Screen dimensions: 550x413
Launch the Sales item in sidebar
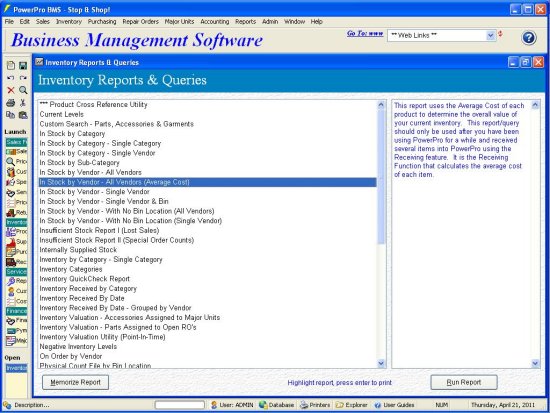(x=16, y=152)
